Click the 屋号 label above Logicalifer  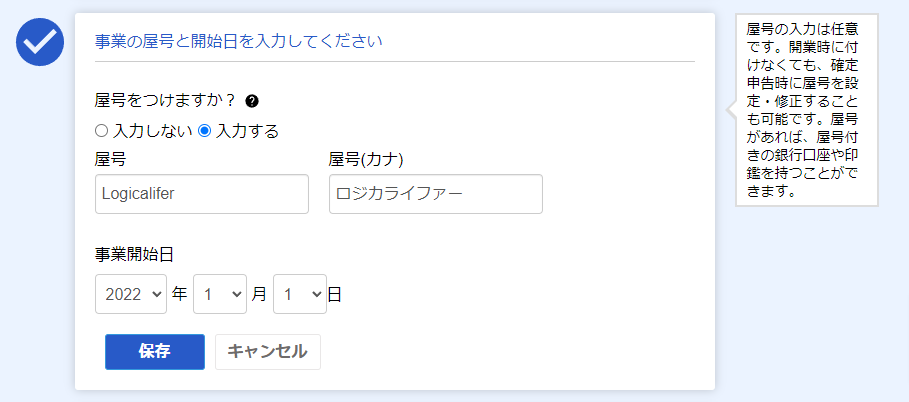pos(110,160)
